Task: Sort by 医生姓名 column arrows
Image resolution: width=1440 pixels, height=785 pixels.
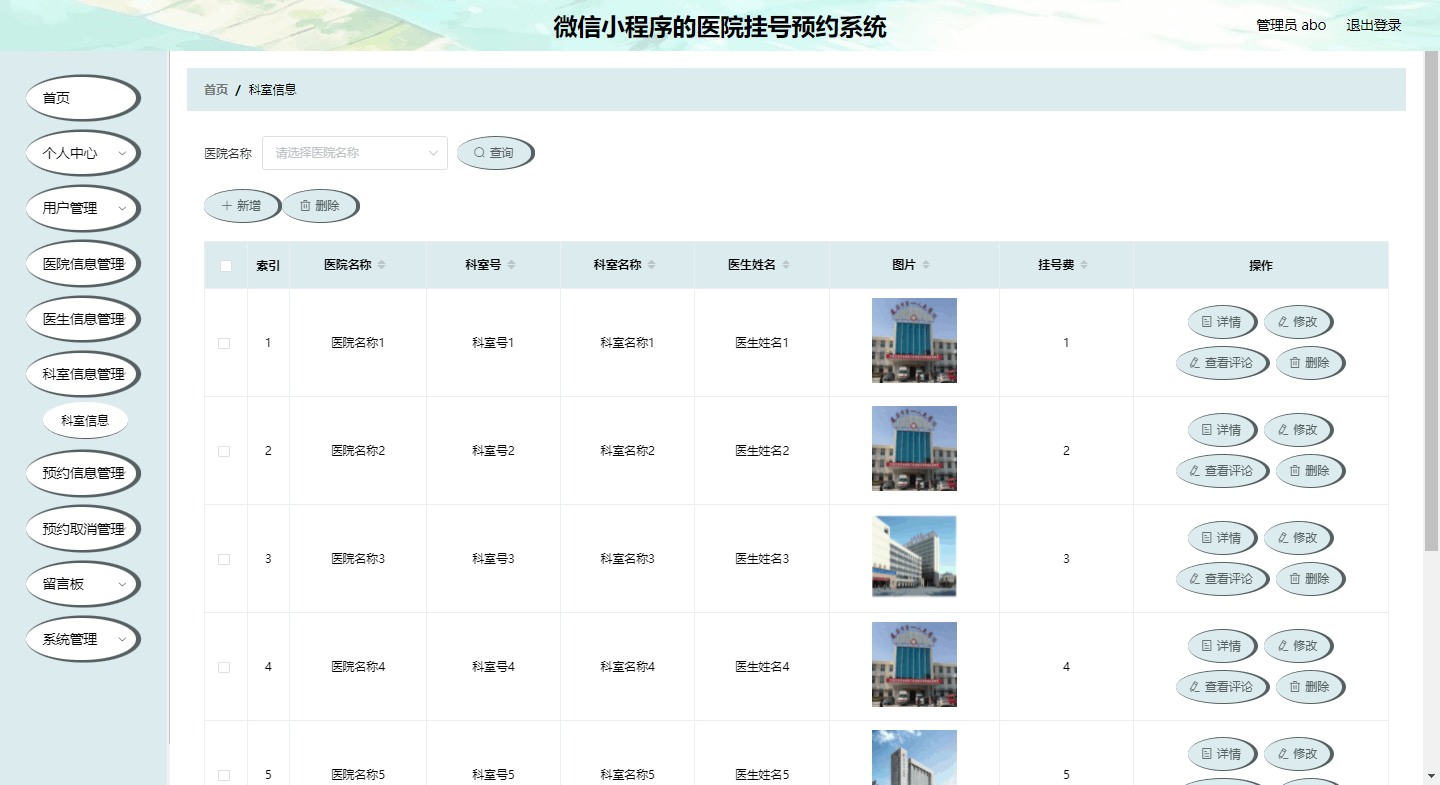Action: (x=785, y=265)
